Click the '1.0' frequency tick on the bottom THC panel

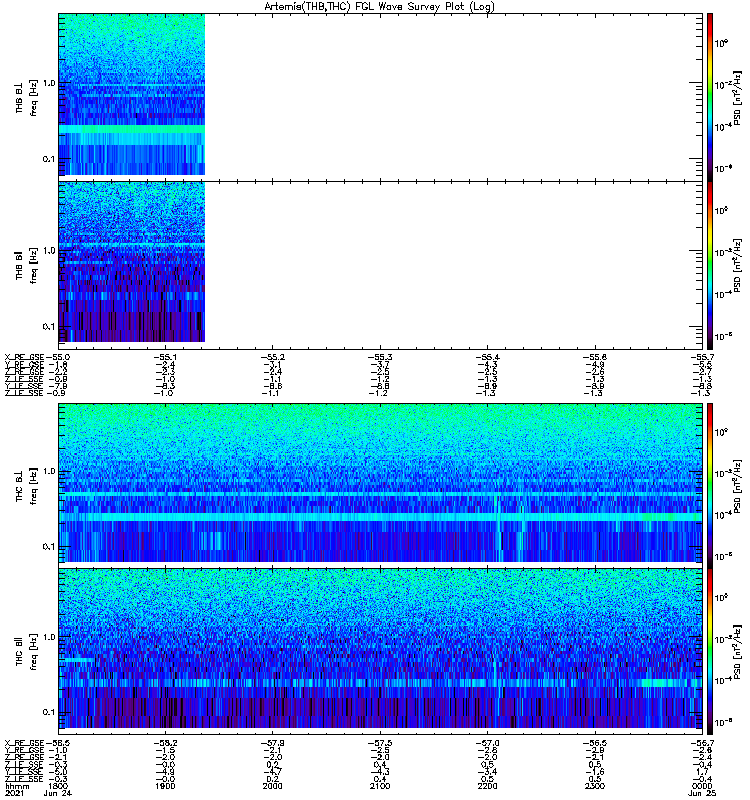(x=49, y=637)
